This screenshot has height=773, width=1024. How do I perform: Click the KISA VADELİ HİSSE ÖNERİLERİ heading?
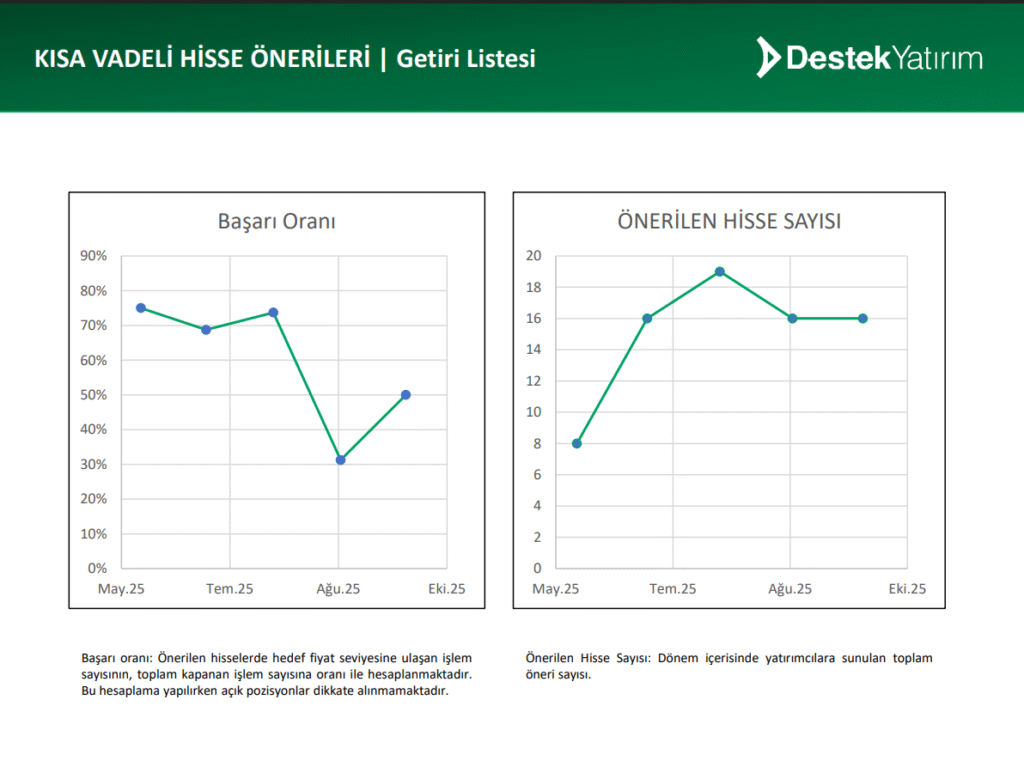click(201, 58)
